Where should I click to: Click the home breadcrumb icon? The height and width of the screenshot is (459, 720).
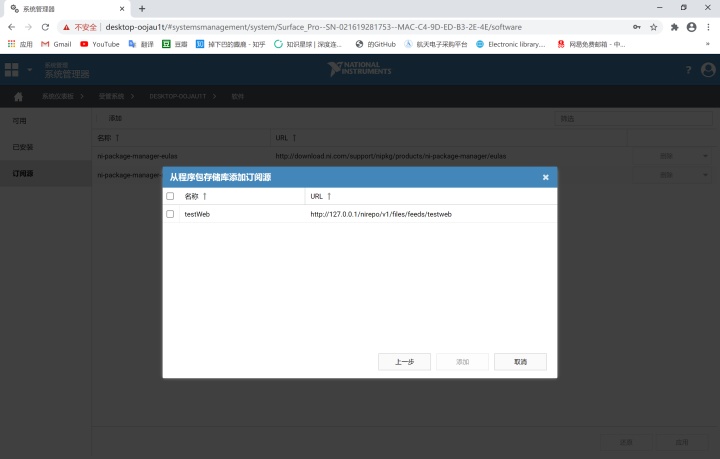click(18, 96)
